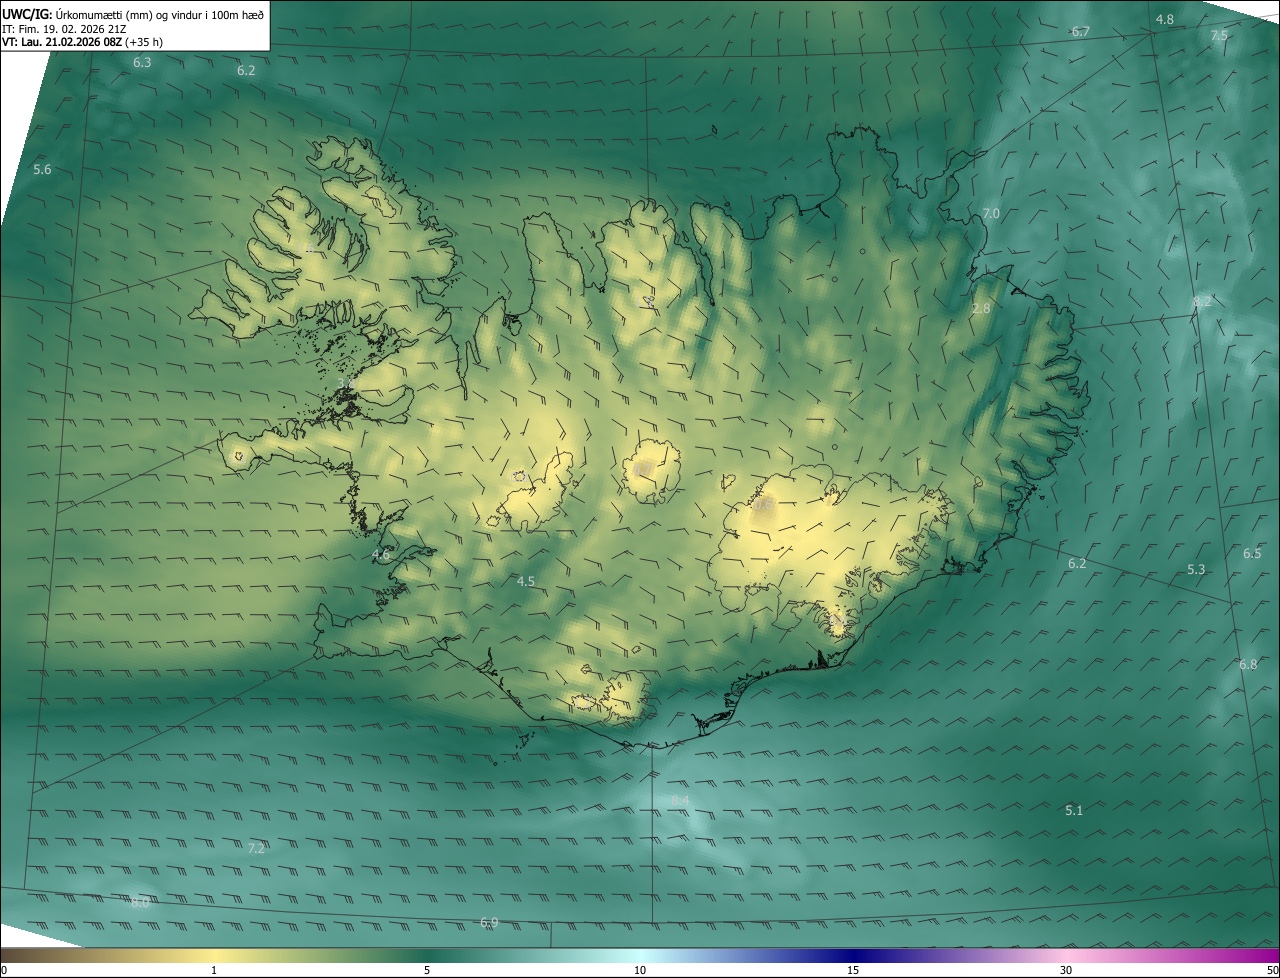1280x978 pixels.
Task: Select the 0.6 label on the large glacier
Action: tap(763, 507)
